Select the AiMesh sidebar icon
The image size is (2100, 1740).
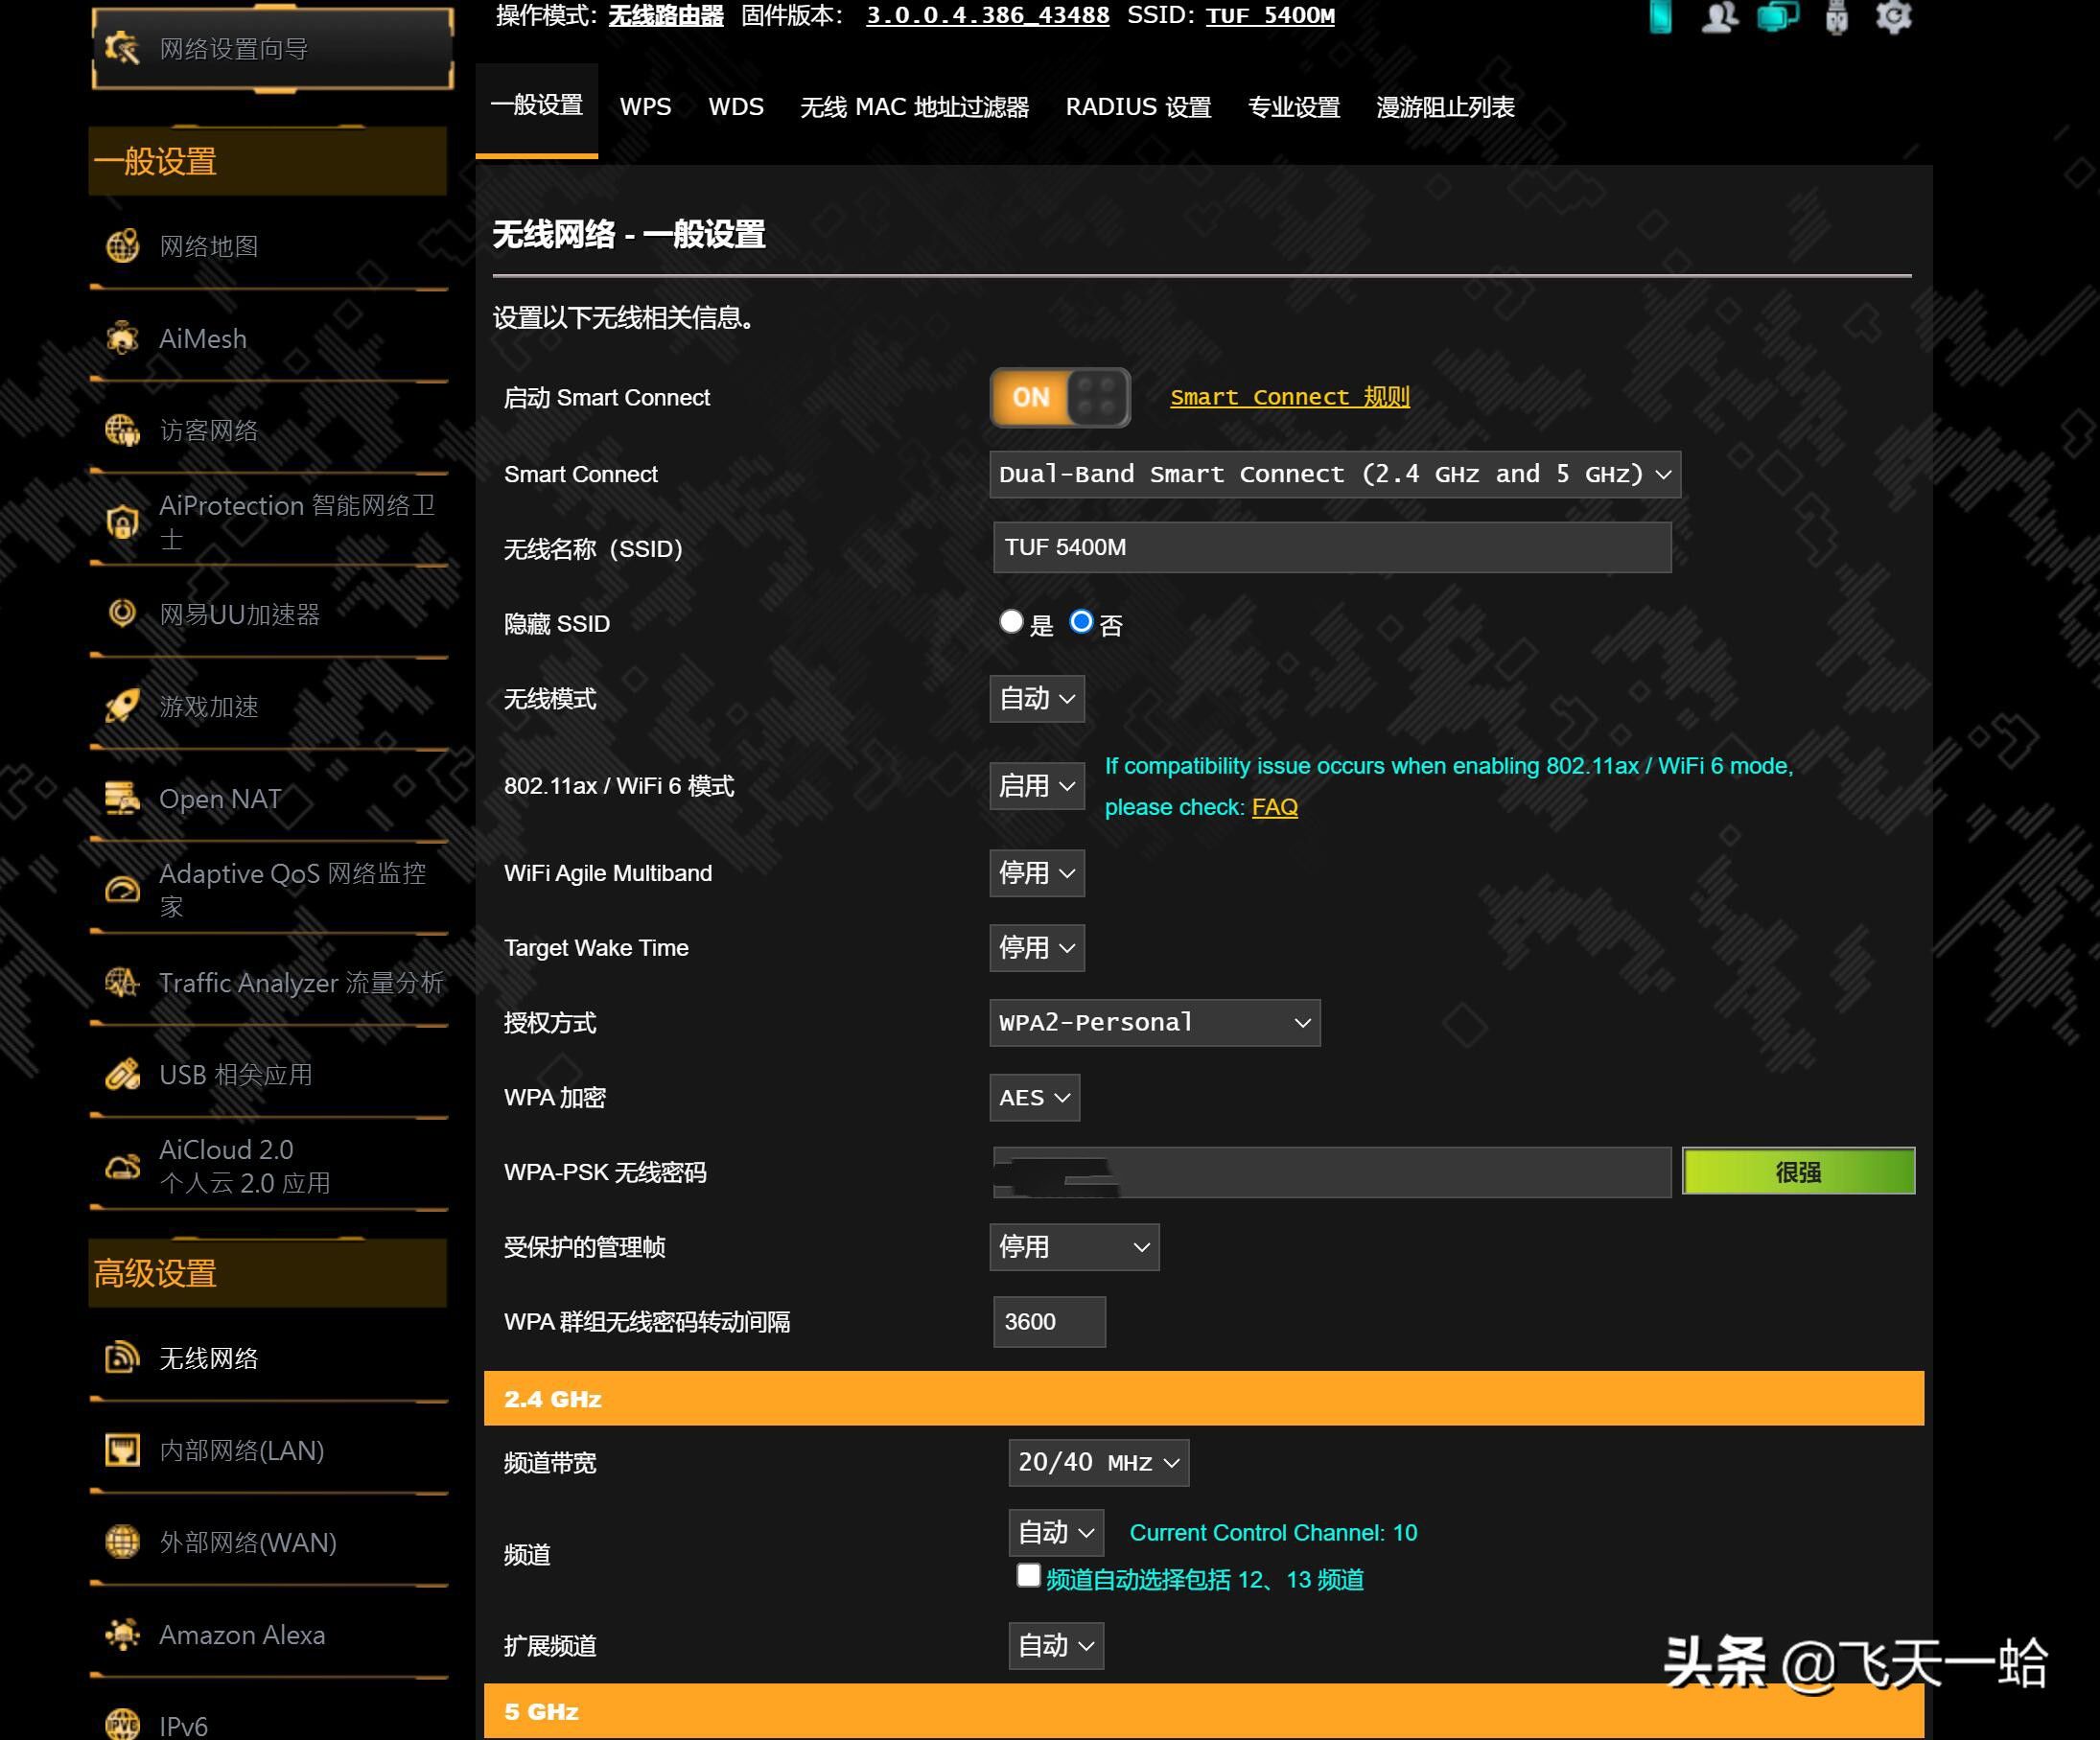click(122, 338)
